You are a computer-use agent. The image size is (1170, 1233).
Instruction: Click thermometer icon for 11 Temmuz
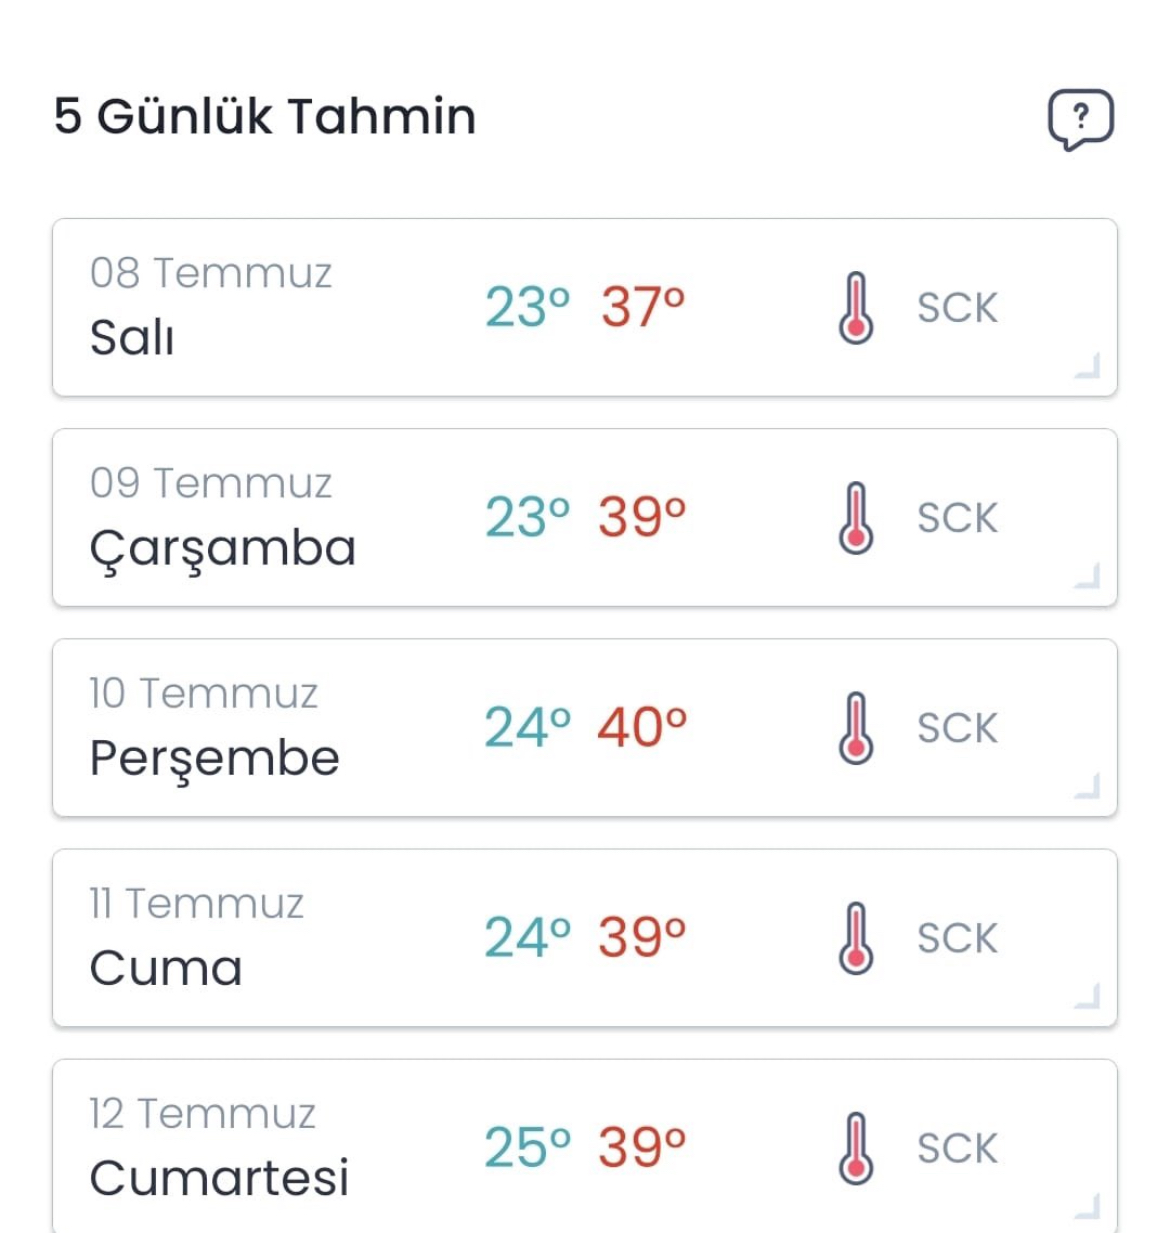[856, 938]
